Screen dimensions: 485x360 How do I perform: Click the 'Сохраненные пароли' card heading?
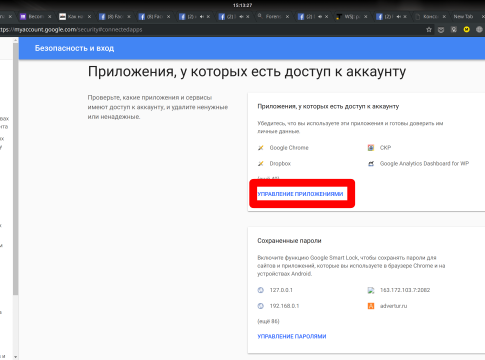tap(289, 241)
